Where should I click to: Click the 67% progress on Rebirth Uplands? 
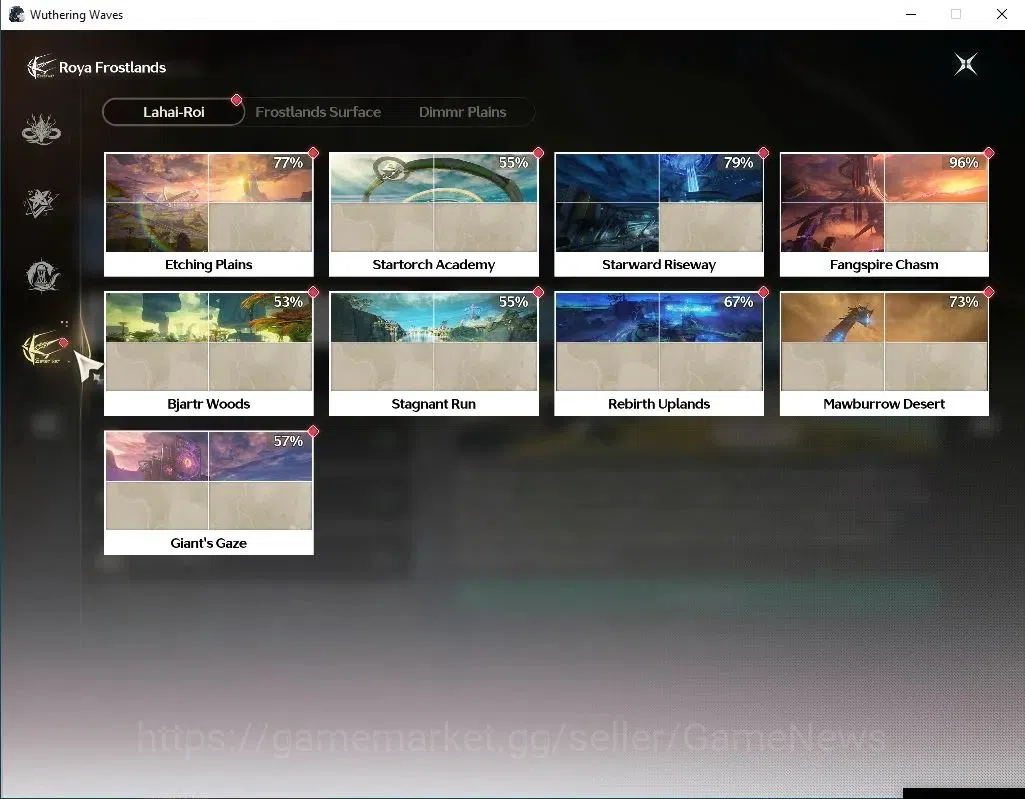[x=739, y=302]
